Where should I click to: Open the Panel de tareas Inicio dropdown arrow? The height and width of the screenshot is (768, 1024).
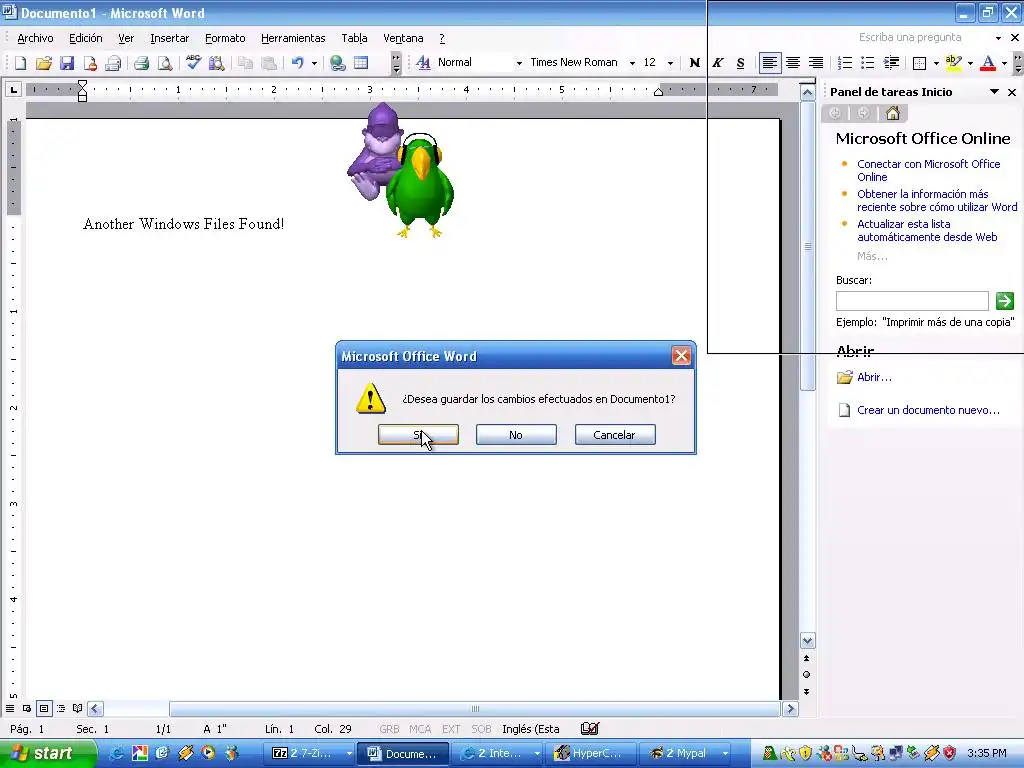994,92
